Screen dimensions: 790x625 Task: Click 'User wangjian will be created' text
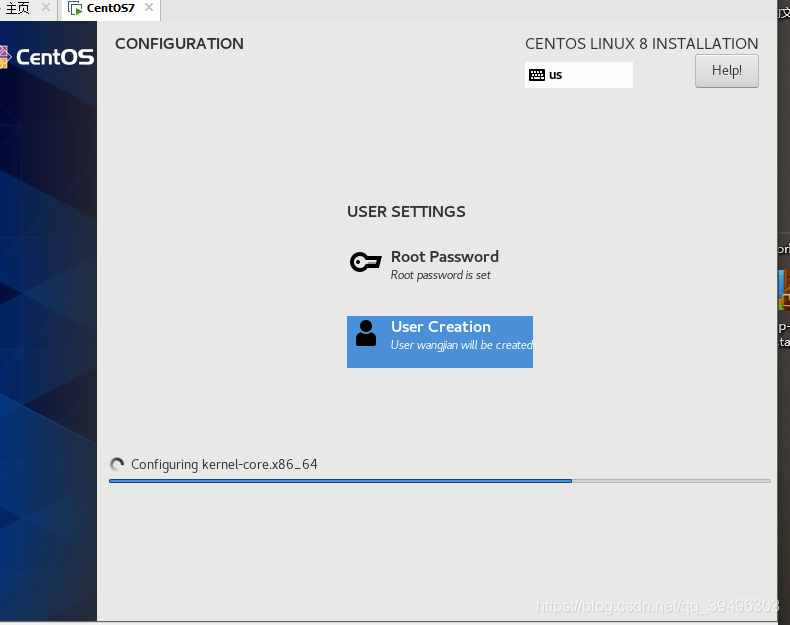click(x=462, y=345)
